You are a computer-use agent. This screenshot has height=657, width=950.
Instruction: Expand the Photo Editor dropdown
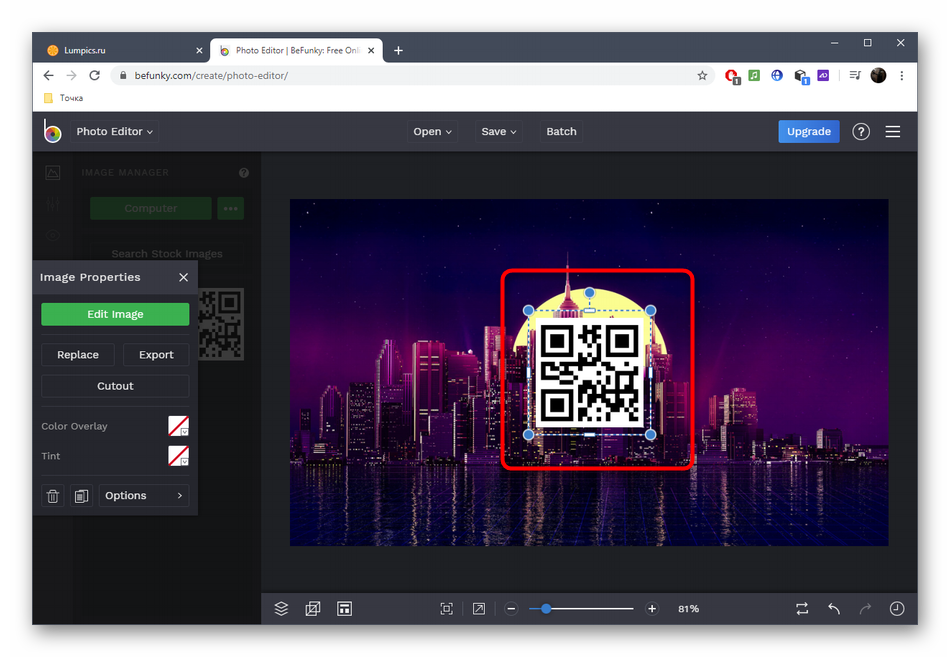click(114, 131)
